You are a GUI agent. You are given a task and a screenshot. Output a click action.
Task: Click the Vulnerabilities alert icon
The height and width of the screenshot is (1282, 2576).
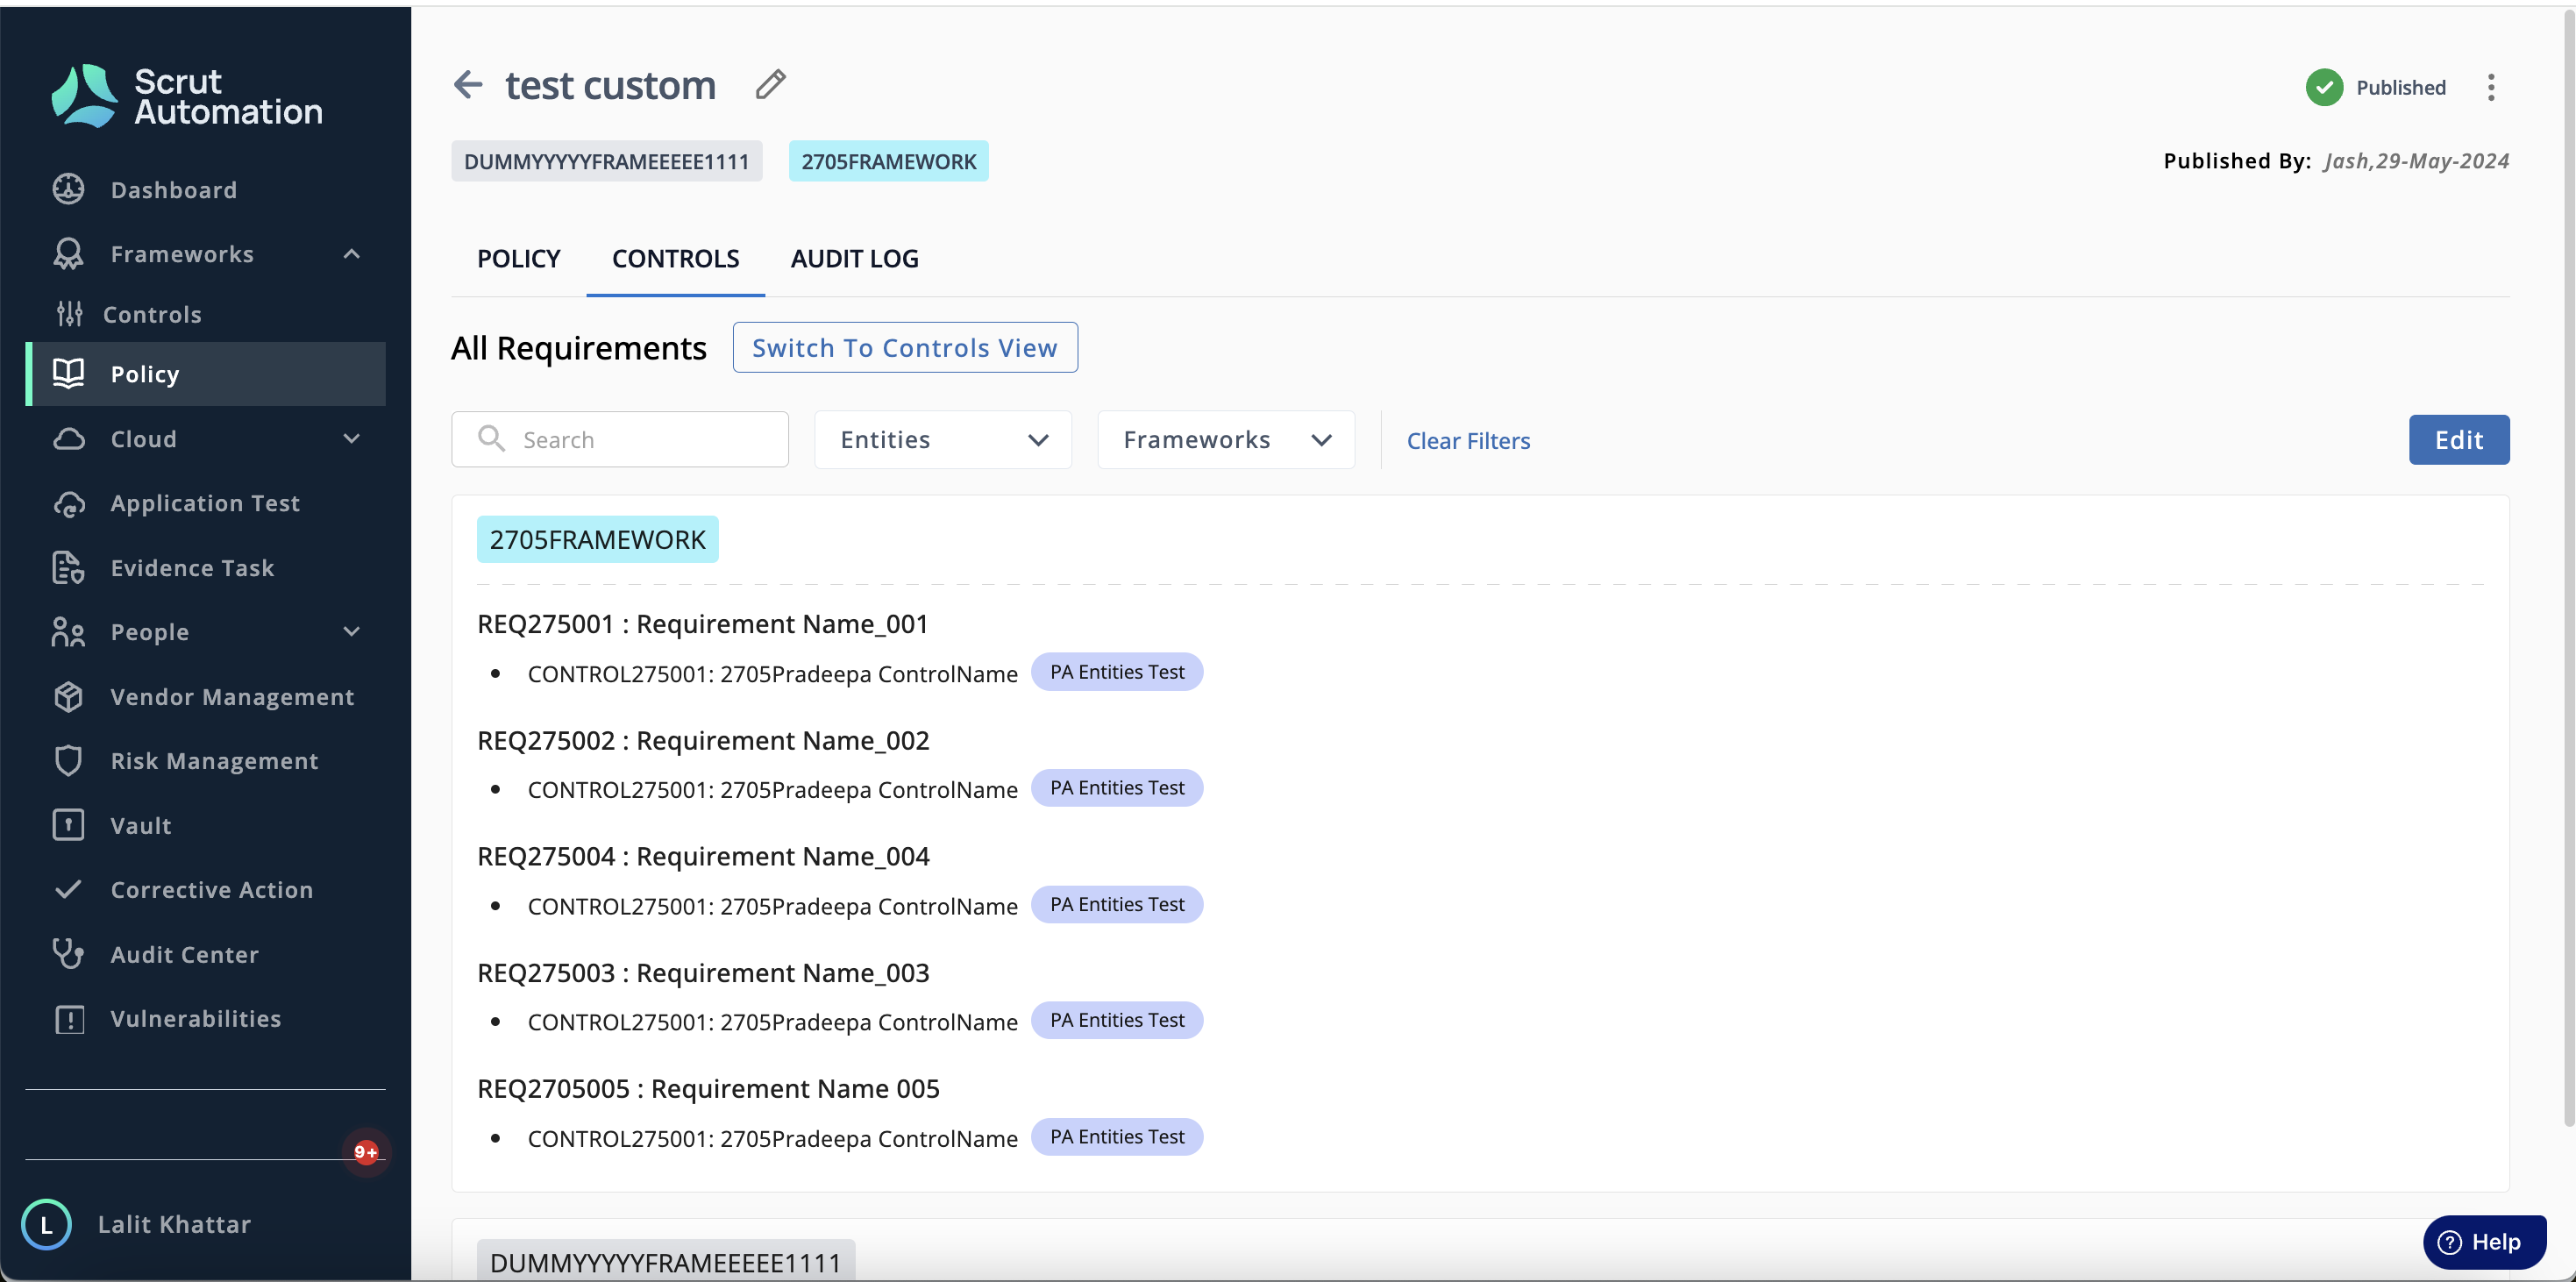[68, 1018]
